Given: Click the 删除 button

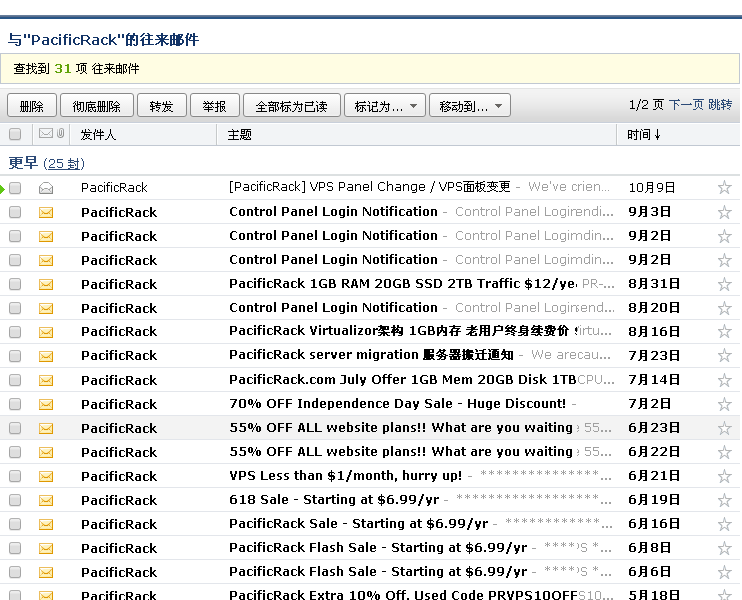Looking at the screenshot, I should click(x=32, y=106).
